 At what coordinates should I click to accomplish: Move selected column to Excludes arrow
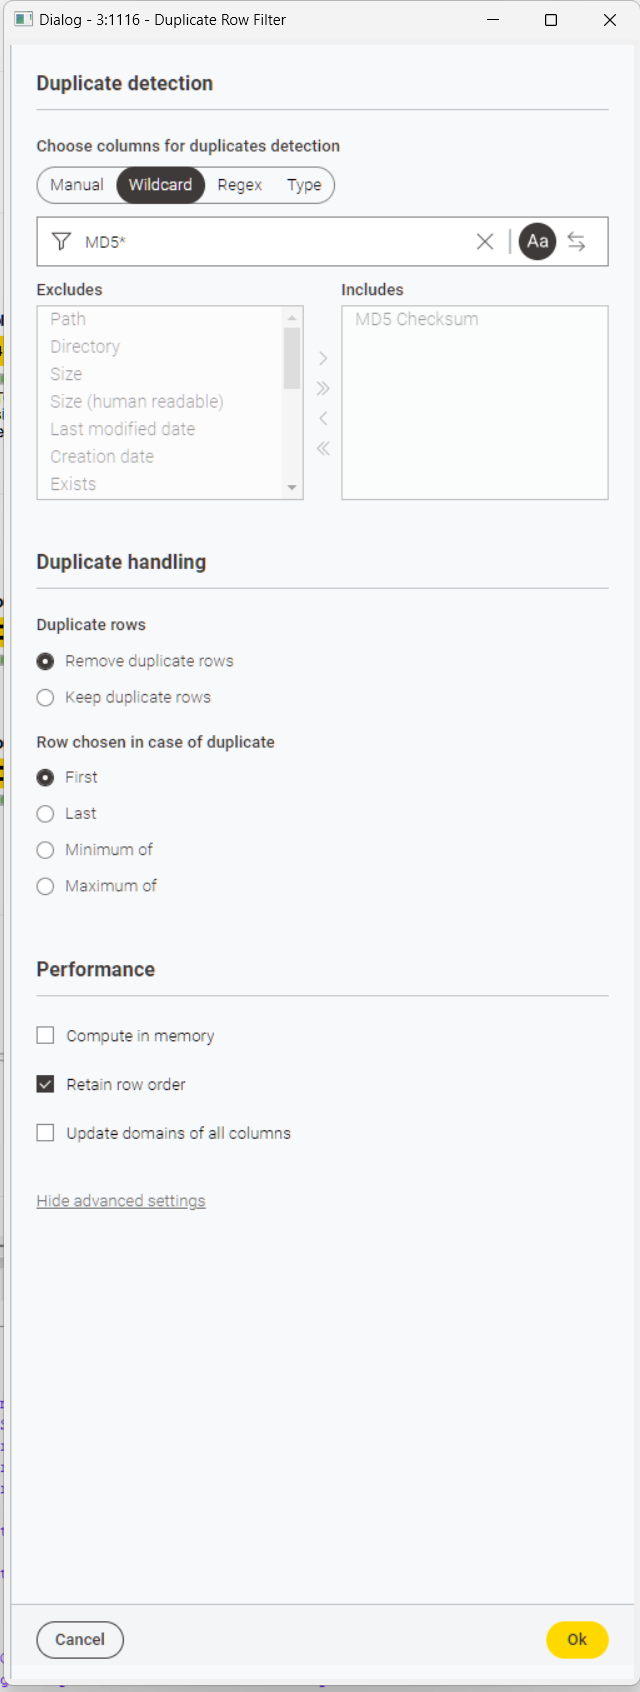(x=323, y=418)
